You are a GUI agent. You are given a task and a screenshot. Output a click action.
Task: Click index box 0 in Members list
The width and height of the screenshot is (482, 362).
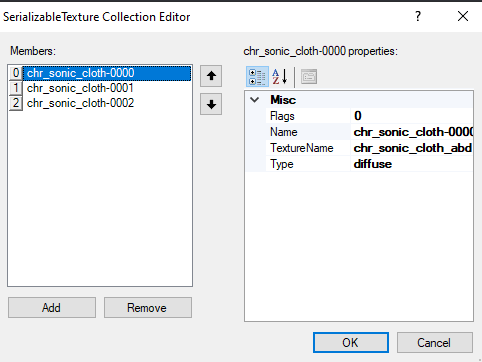click(x=16, y=73)
